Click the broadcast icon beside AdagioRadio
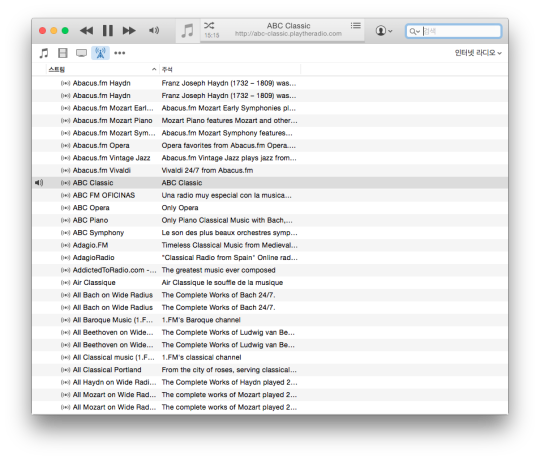540x460 pixels. pyautogui.click(x=65, y=258)
